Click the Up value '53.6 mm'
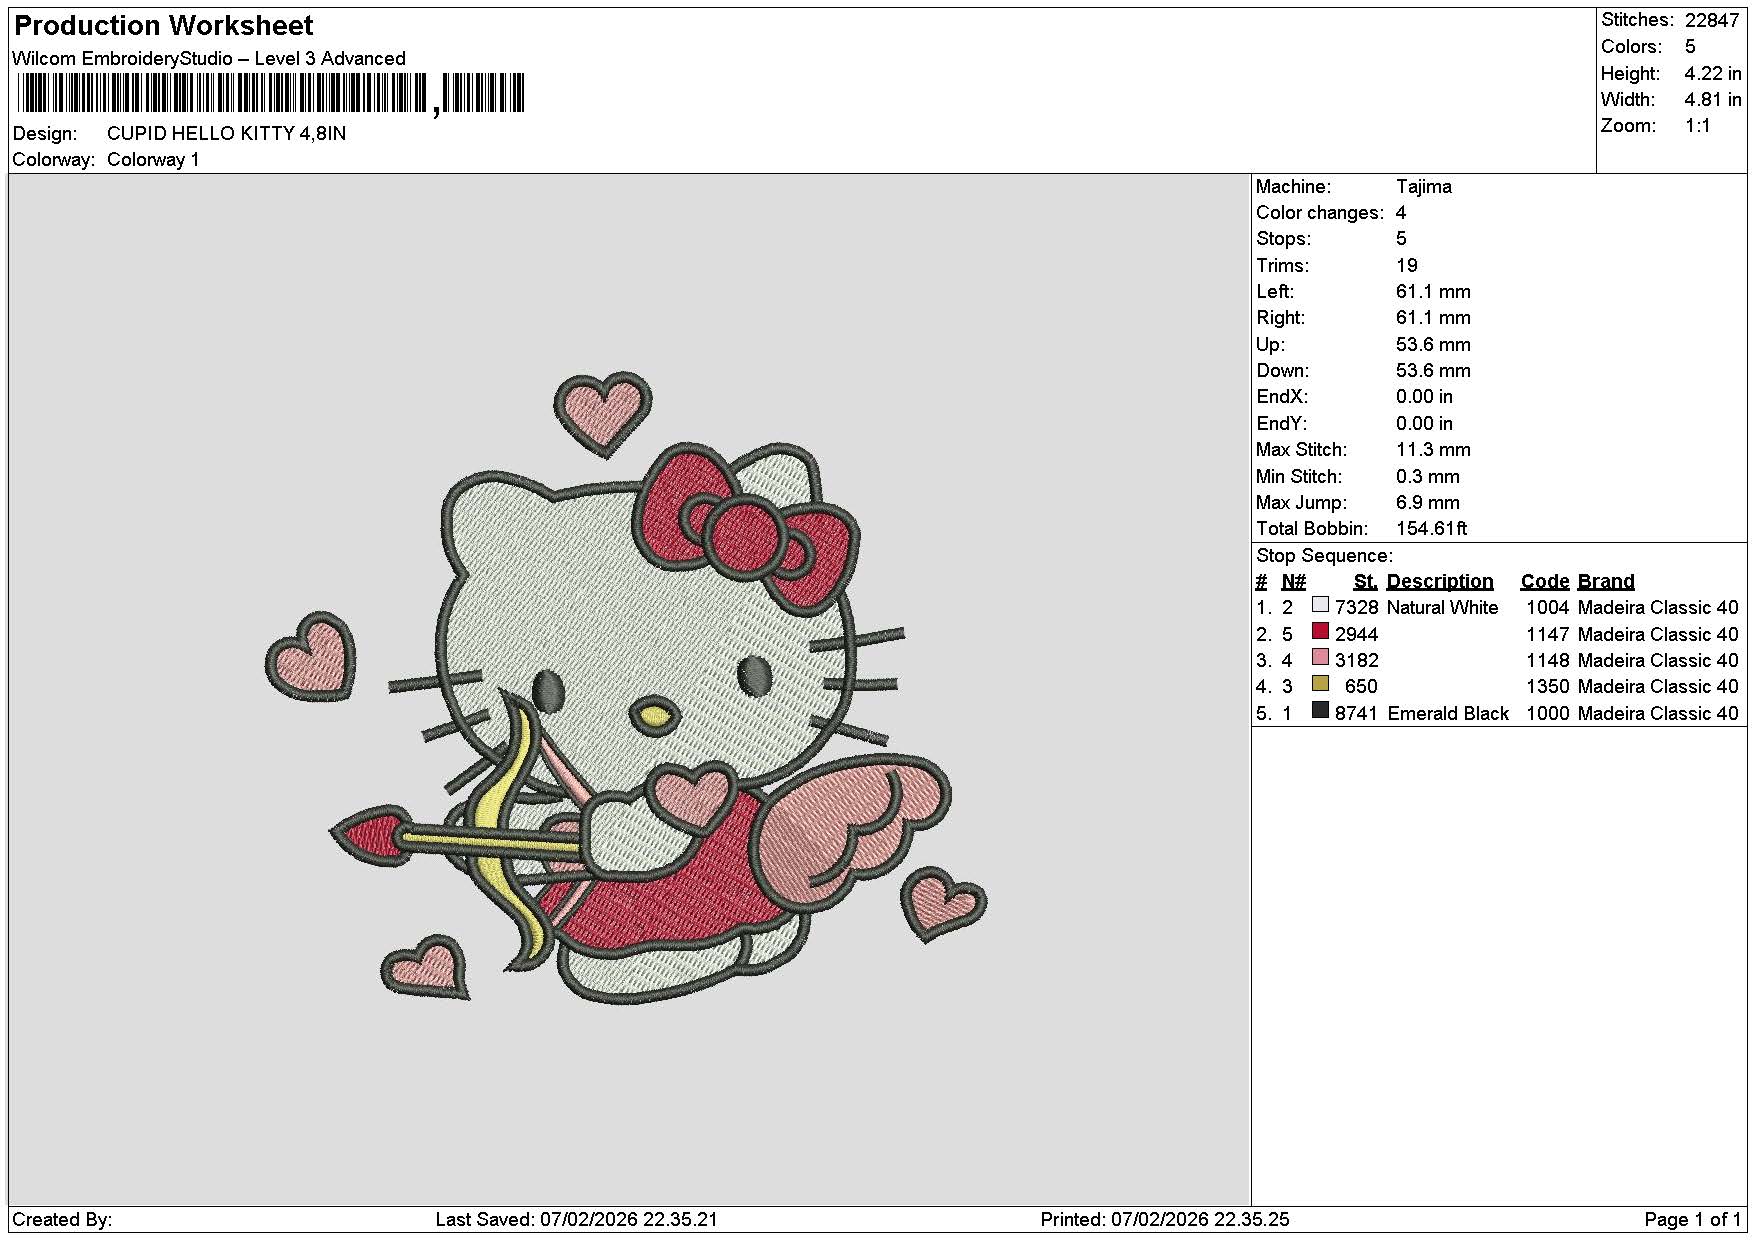Image resolution: width=1755 pixels, height=1240 pixels. [1433, 345]
